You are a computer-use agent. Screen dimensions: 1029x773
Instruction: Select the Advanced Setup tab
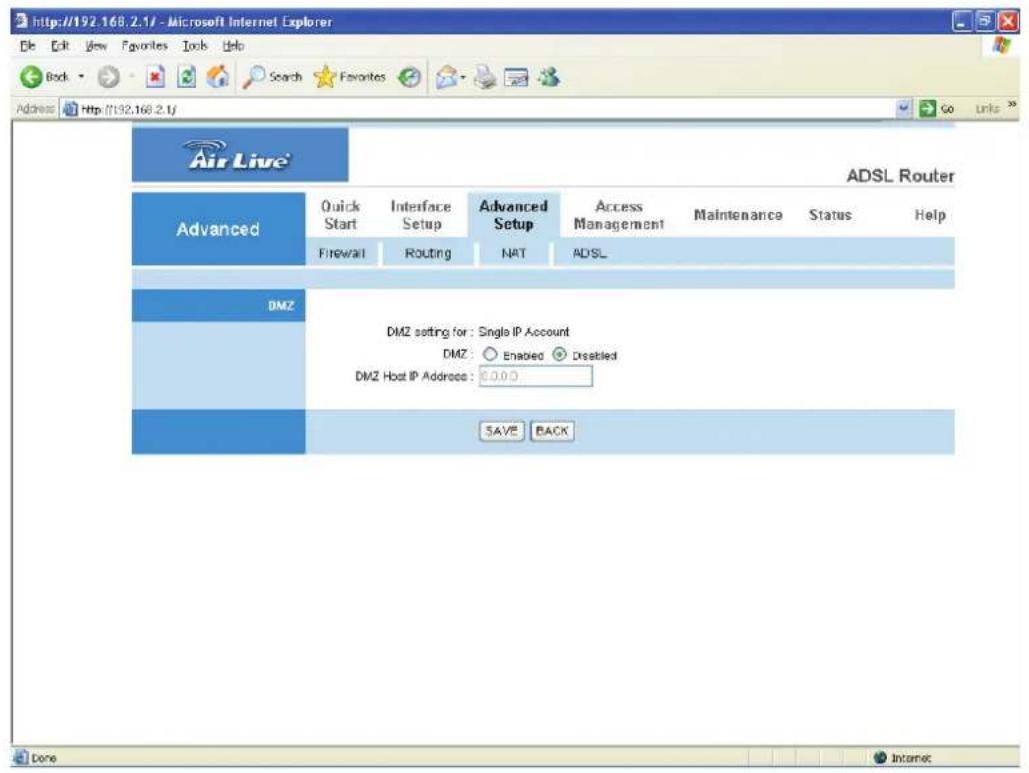click(x=513, y=215)
